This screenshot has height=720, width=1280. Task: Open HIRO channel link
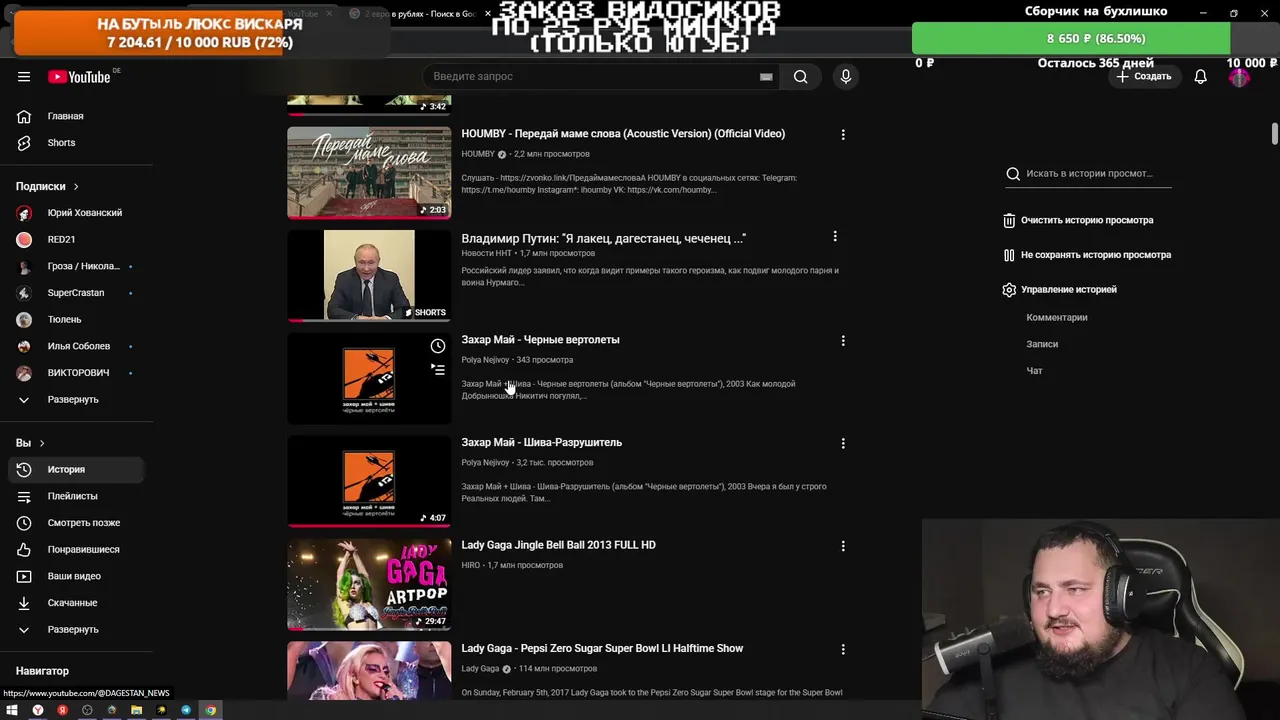pos(470,566)
